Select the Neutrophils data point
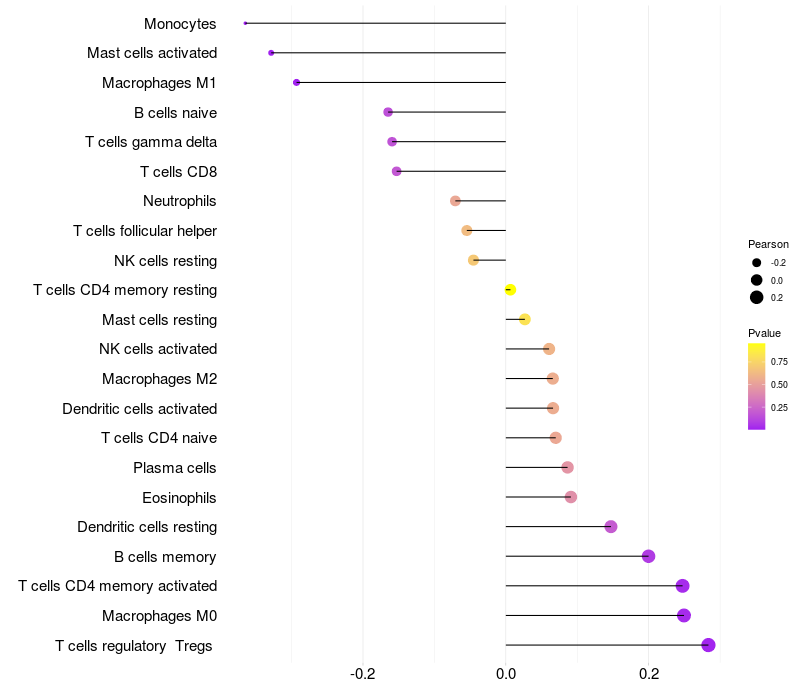This screenshot has height=700, width=800. (x=455, y=201)
